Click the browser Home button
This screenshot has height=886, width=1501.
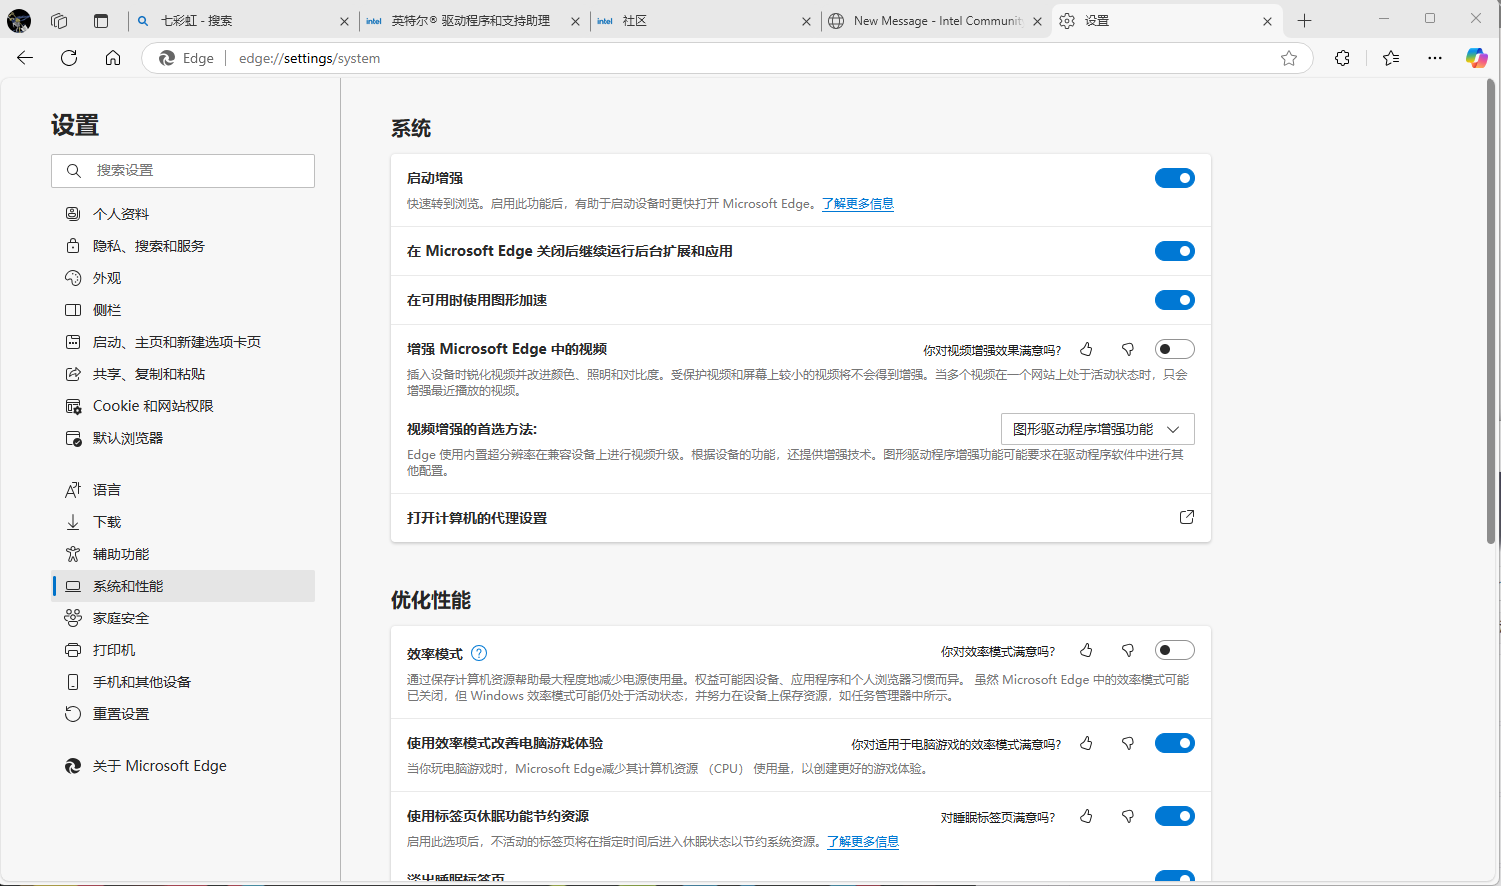pos(113,58)
